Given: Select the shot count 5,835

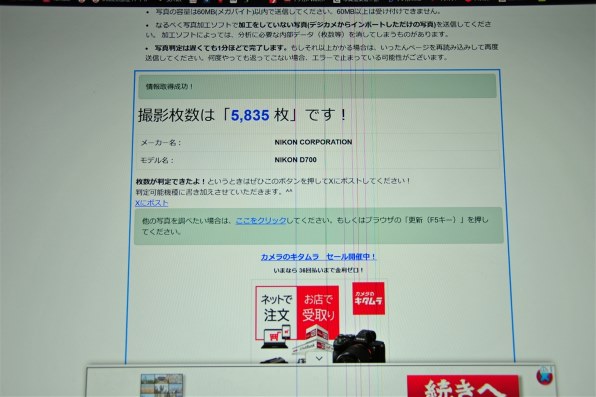Looking at the screenshot, I should click(x=250, y=116).
